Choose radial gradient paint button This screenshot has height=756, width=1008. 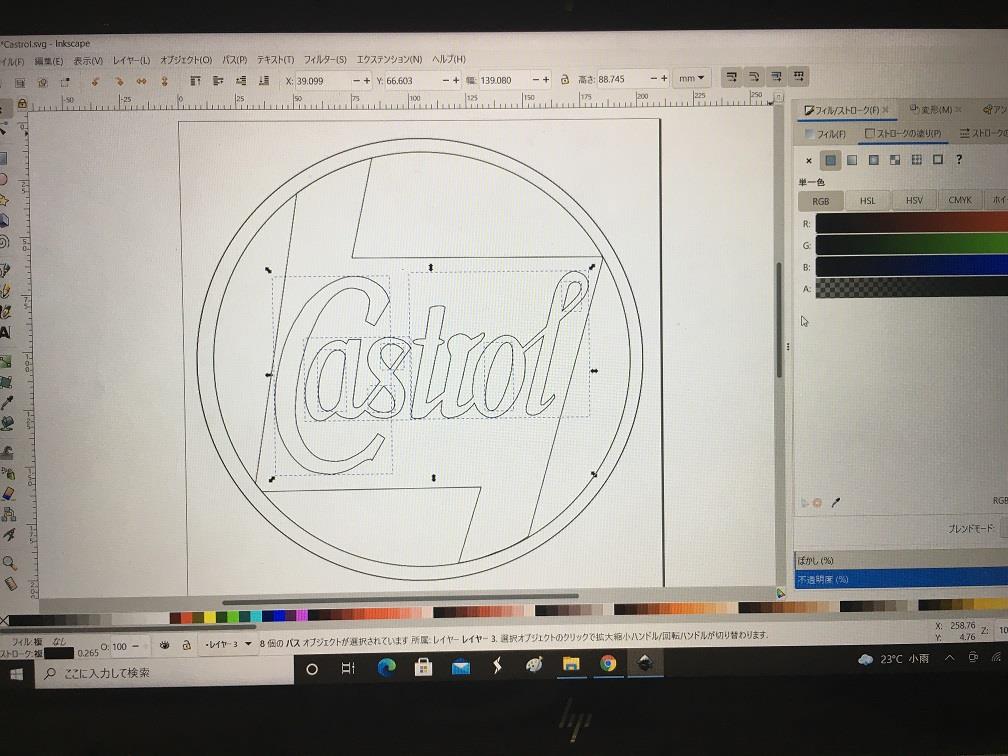coord(874,159)
